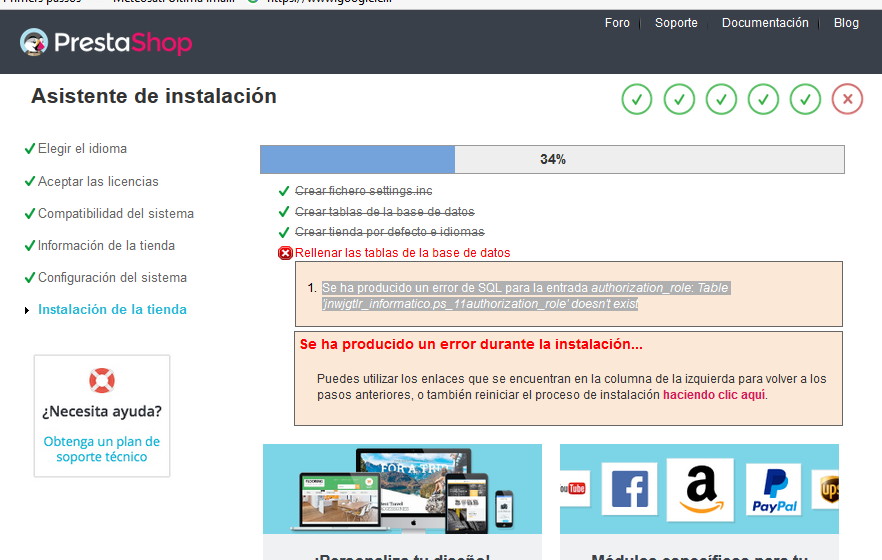The height and width of the screenshot is (560, 882).
Task: Click the highlighted SQL error message
Action: (525, 296)
